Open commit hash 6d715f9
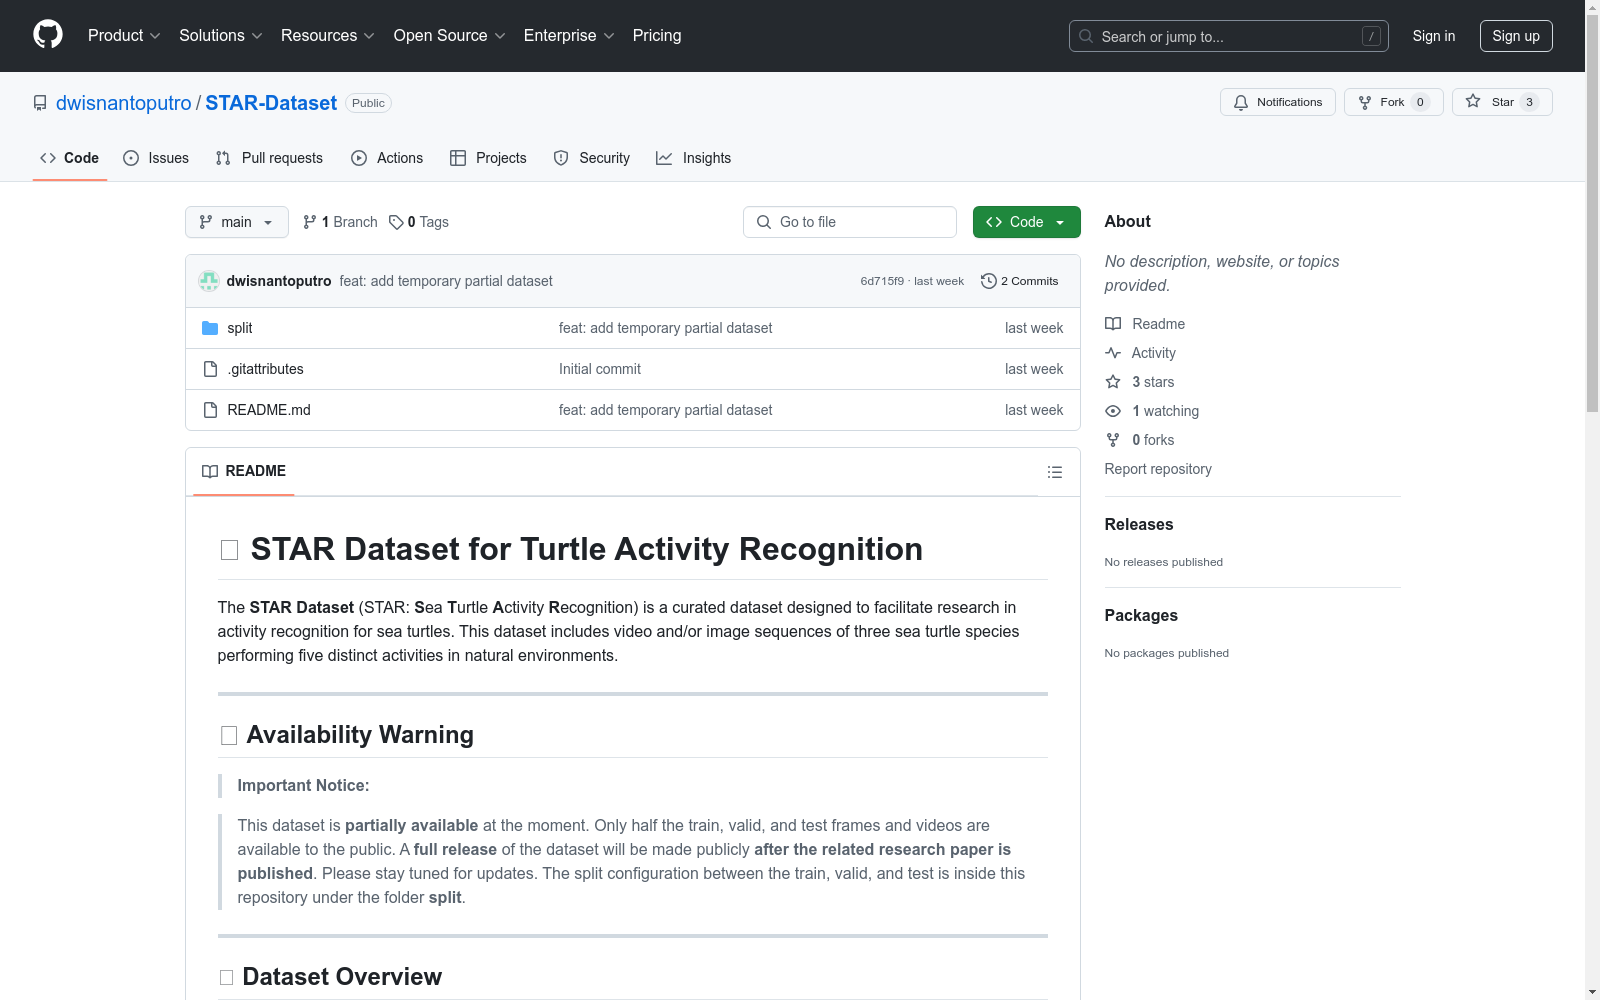 tap(882, 281)
